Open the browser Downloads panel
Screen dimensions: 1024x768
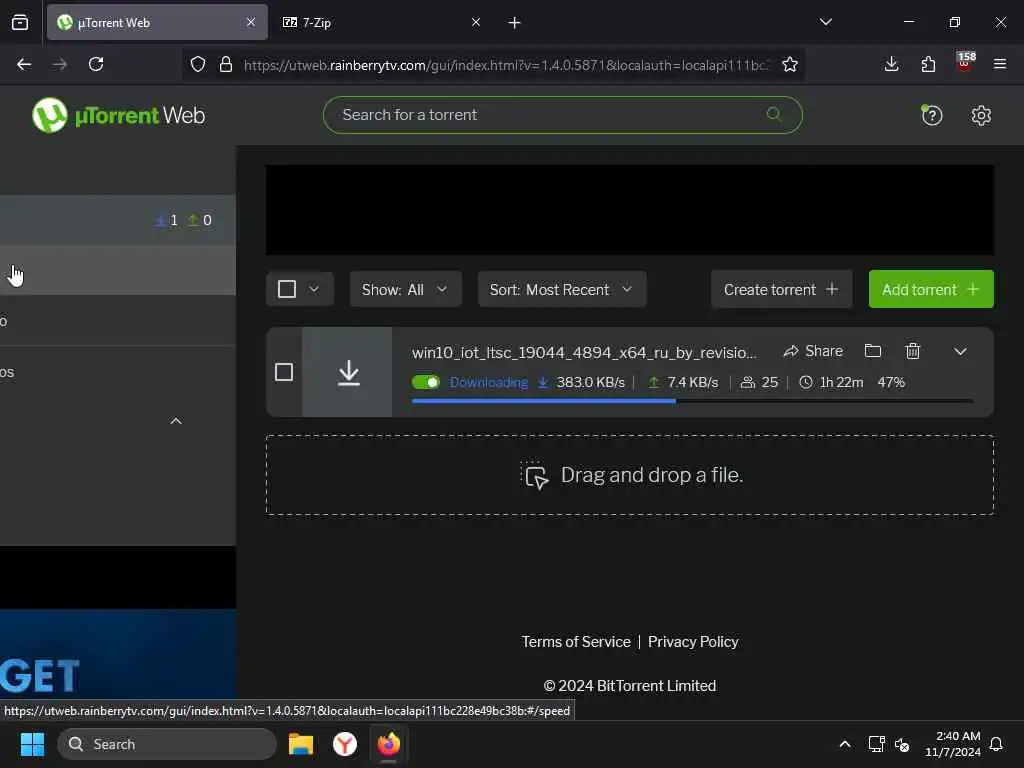(891, 64)
